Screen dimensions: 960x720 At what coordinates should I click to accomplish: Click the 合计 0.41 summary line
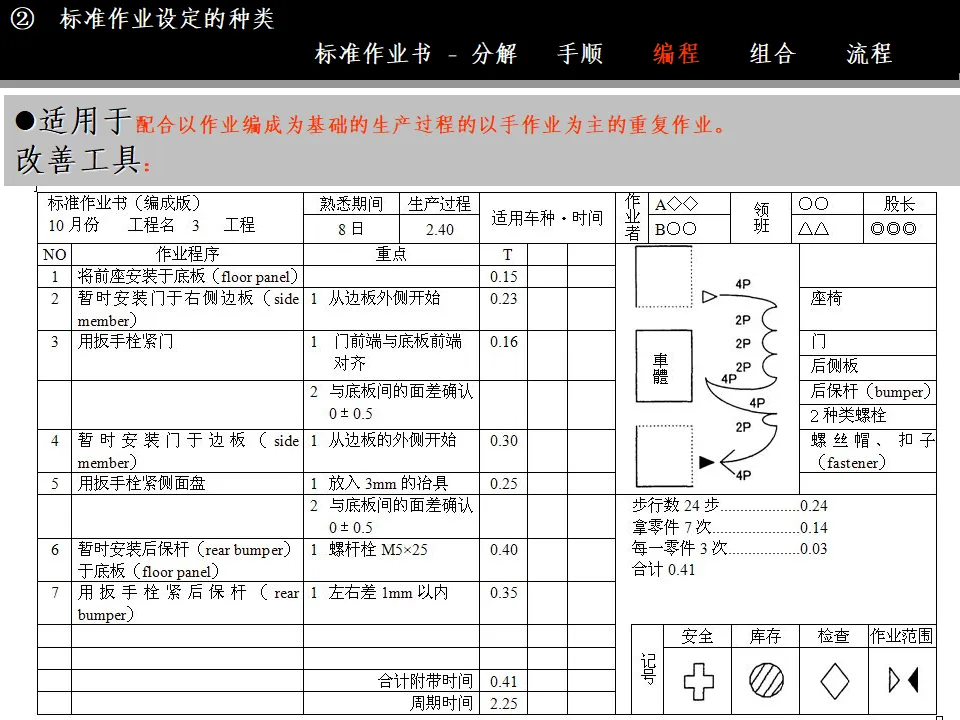point(663,569)
